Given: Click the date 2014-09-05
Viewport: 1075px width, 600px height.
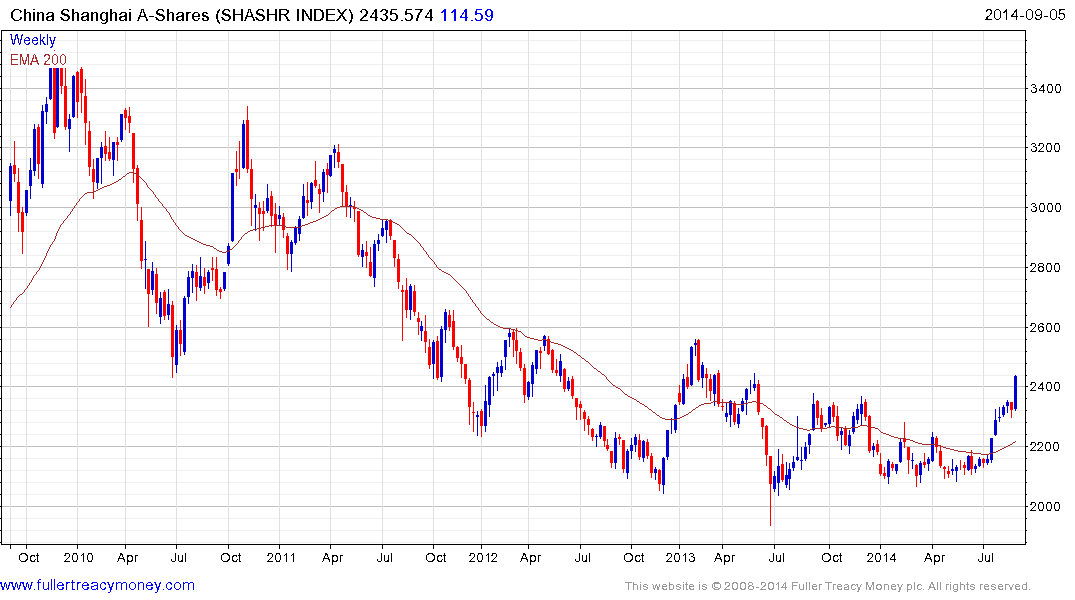Looking at the screenshot, I should point(1025,14).
